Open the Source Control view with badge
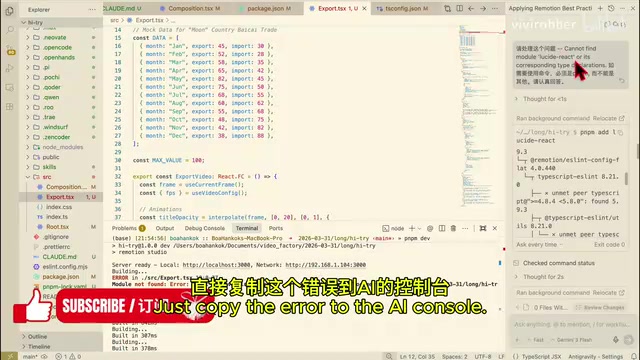The width and height of the screenshot is (640, 360). tap(11, 51)
